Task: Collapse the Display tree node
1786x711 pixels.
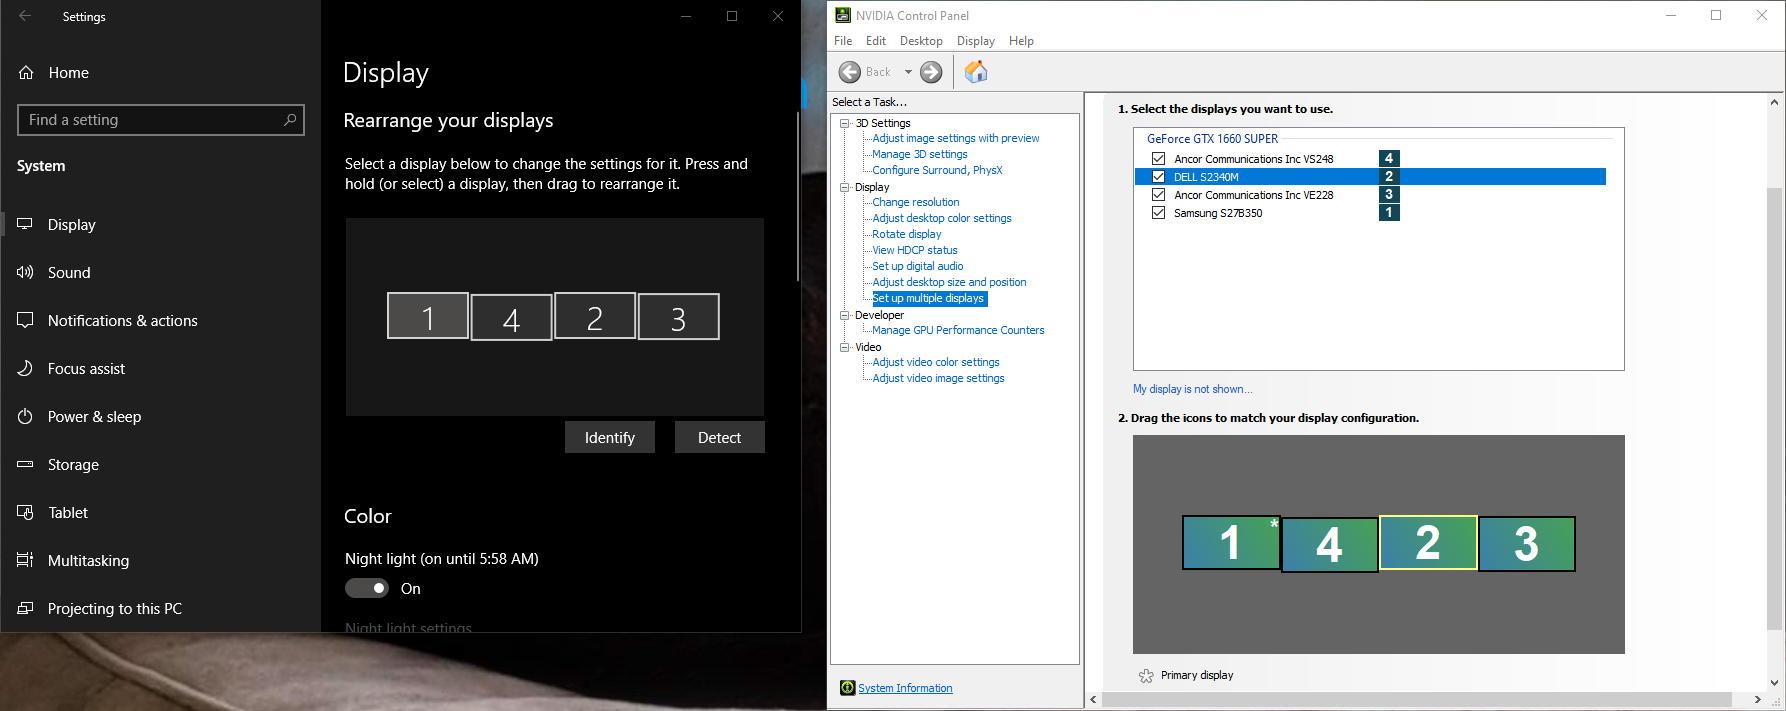Action: (845, 187)
